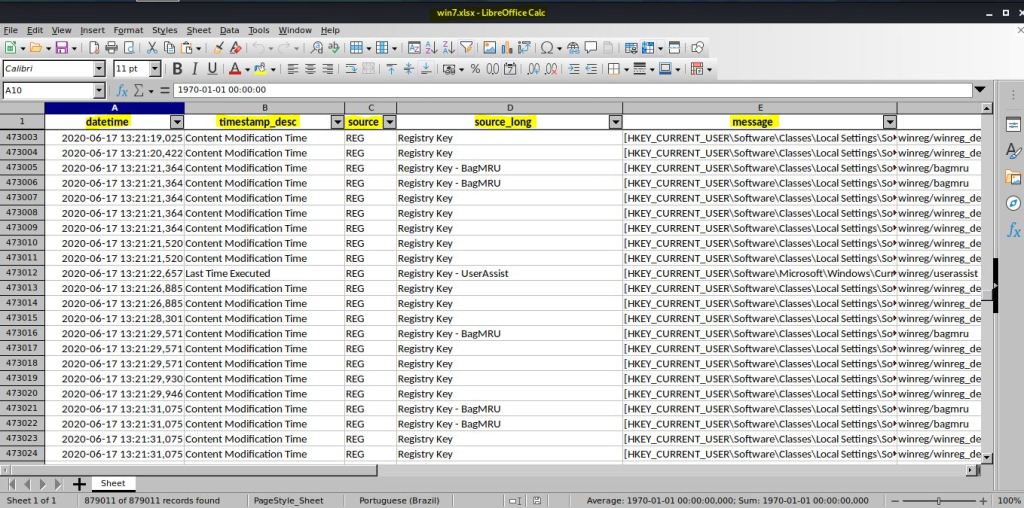1024x508 pixels.
Task: Toggle bold formatting
Action: [177, 69]
